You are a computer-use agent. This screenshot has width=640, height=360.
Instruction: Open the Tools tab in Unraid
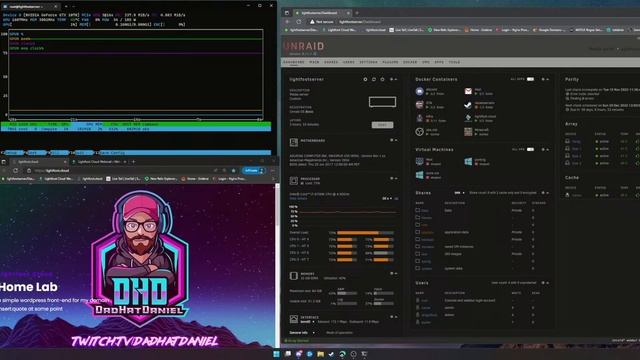click(x=454, y=62)
